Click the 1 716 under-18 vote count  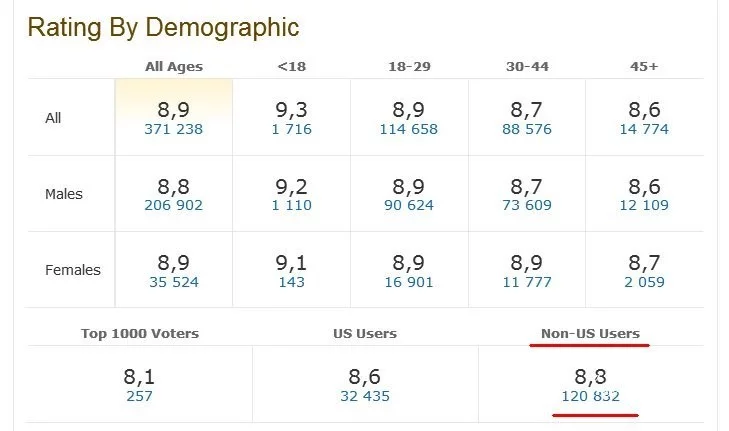pyautogui.click(x=291, y=129)
